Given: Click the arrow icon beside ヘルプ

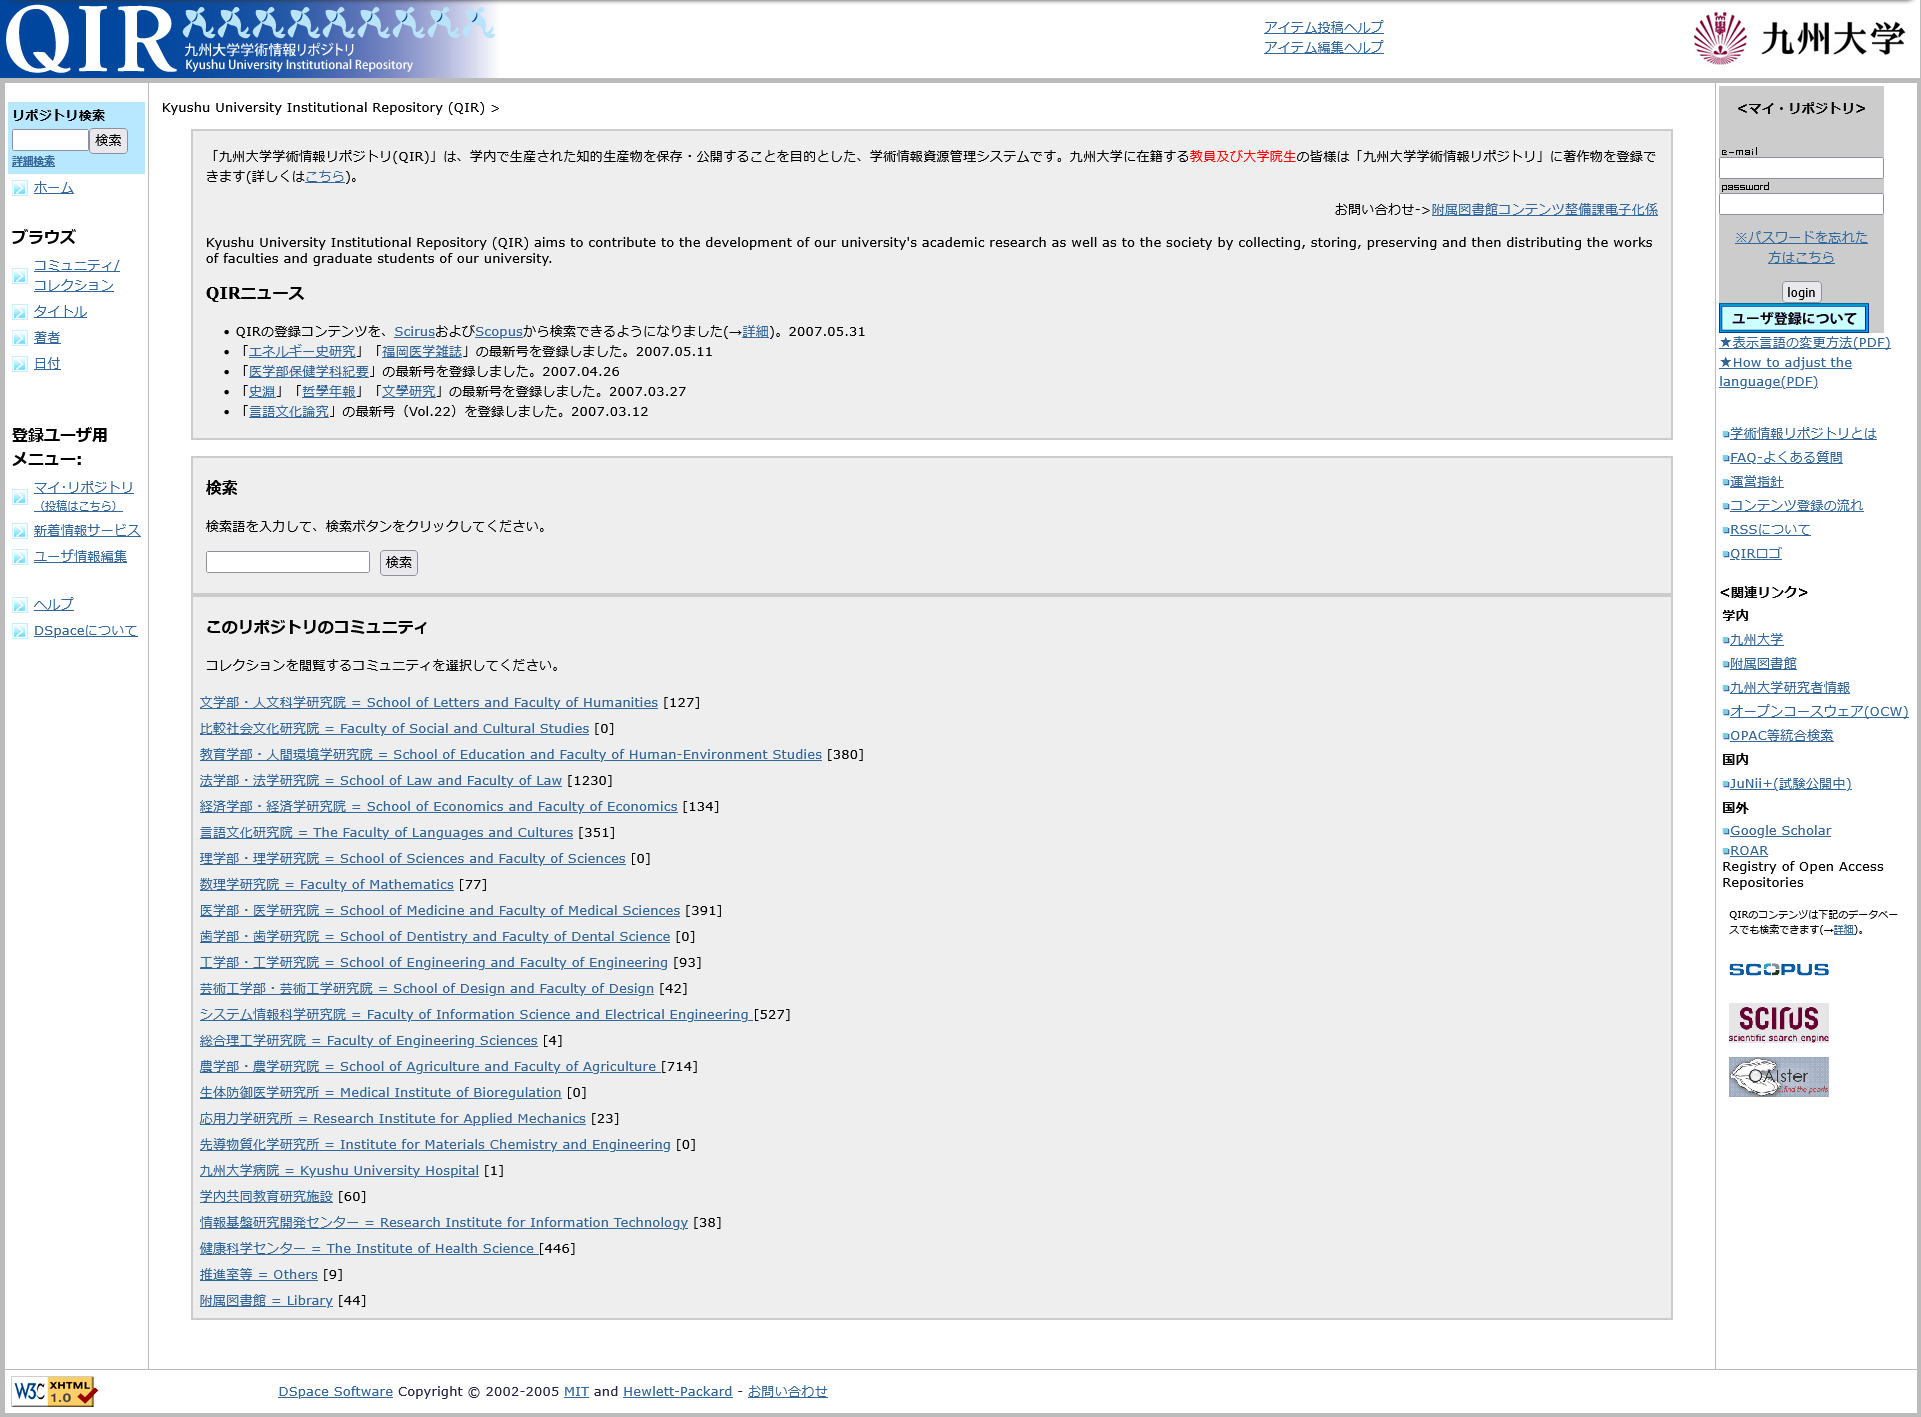Looking at the screenshot, I should [x=19, y=604].
